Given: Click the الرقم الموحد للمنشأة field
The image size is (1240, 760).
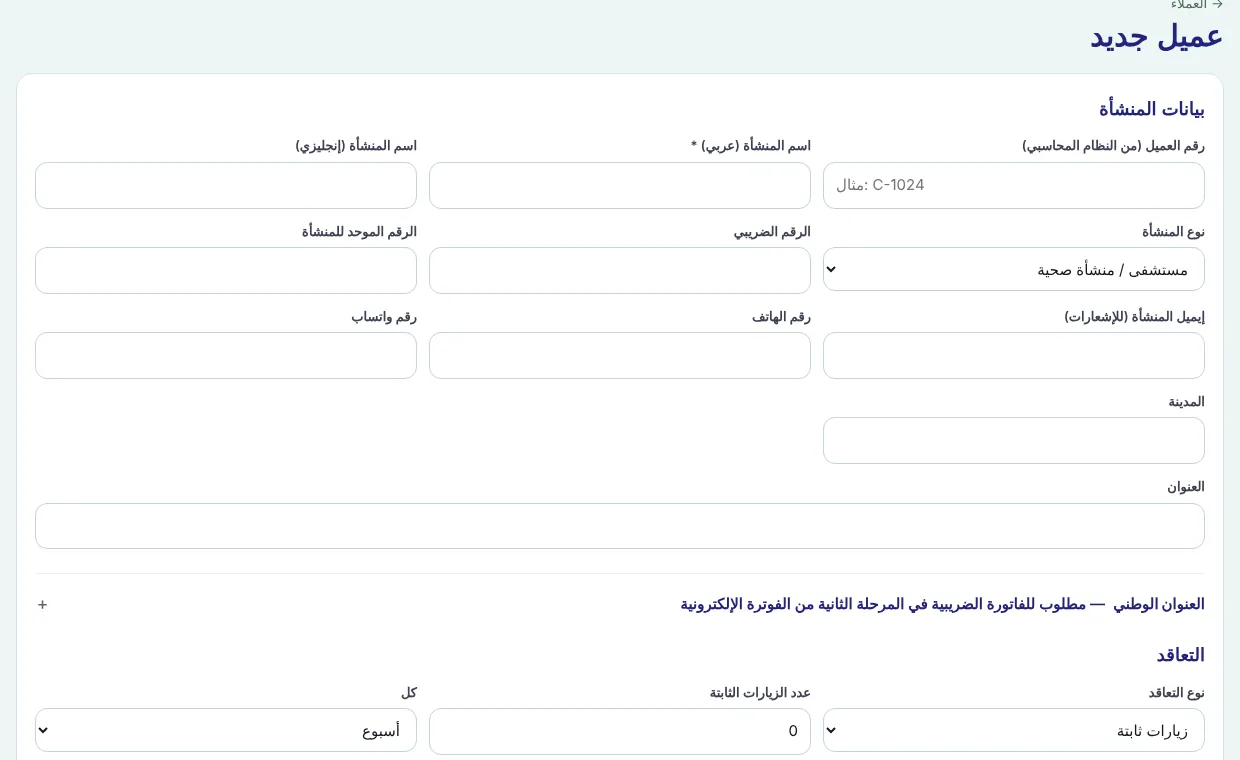Looking at the screenshot, I should click(226, 270).
